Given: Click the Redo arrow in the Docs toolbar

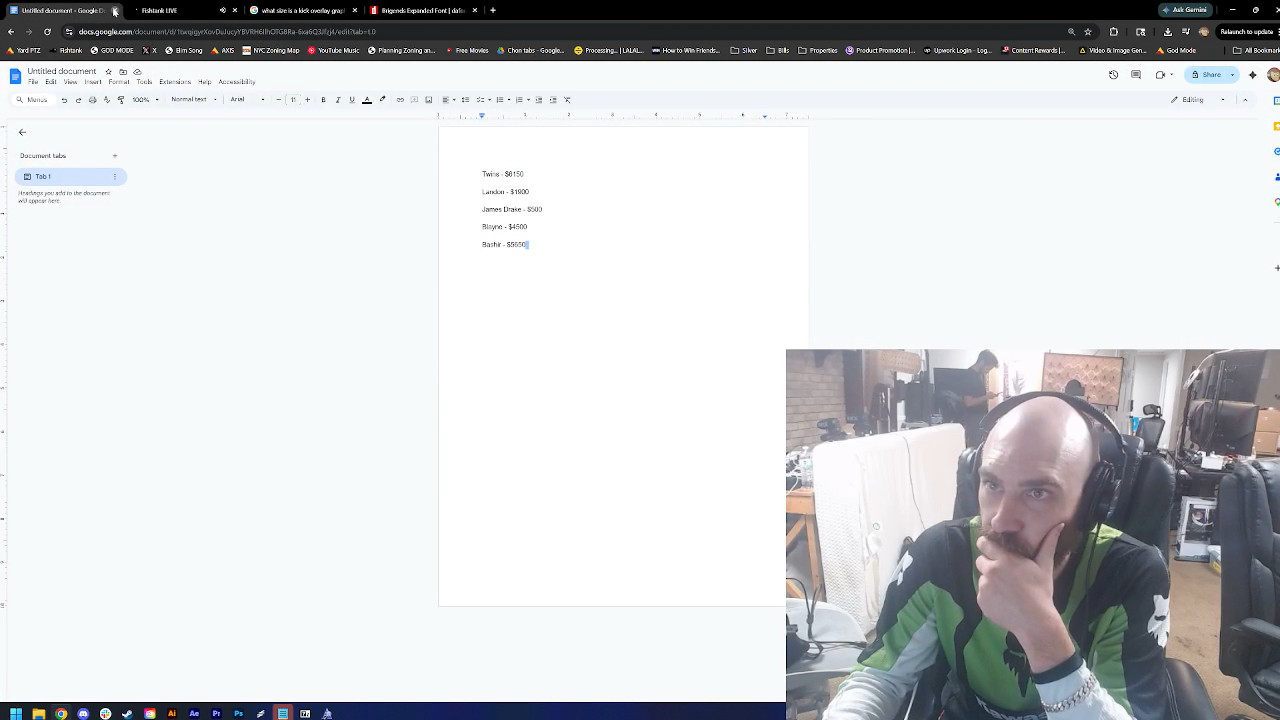Looking at the screenshot, I should pyautogui.click(x=78, y=100).
